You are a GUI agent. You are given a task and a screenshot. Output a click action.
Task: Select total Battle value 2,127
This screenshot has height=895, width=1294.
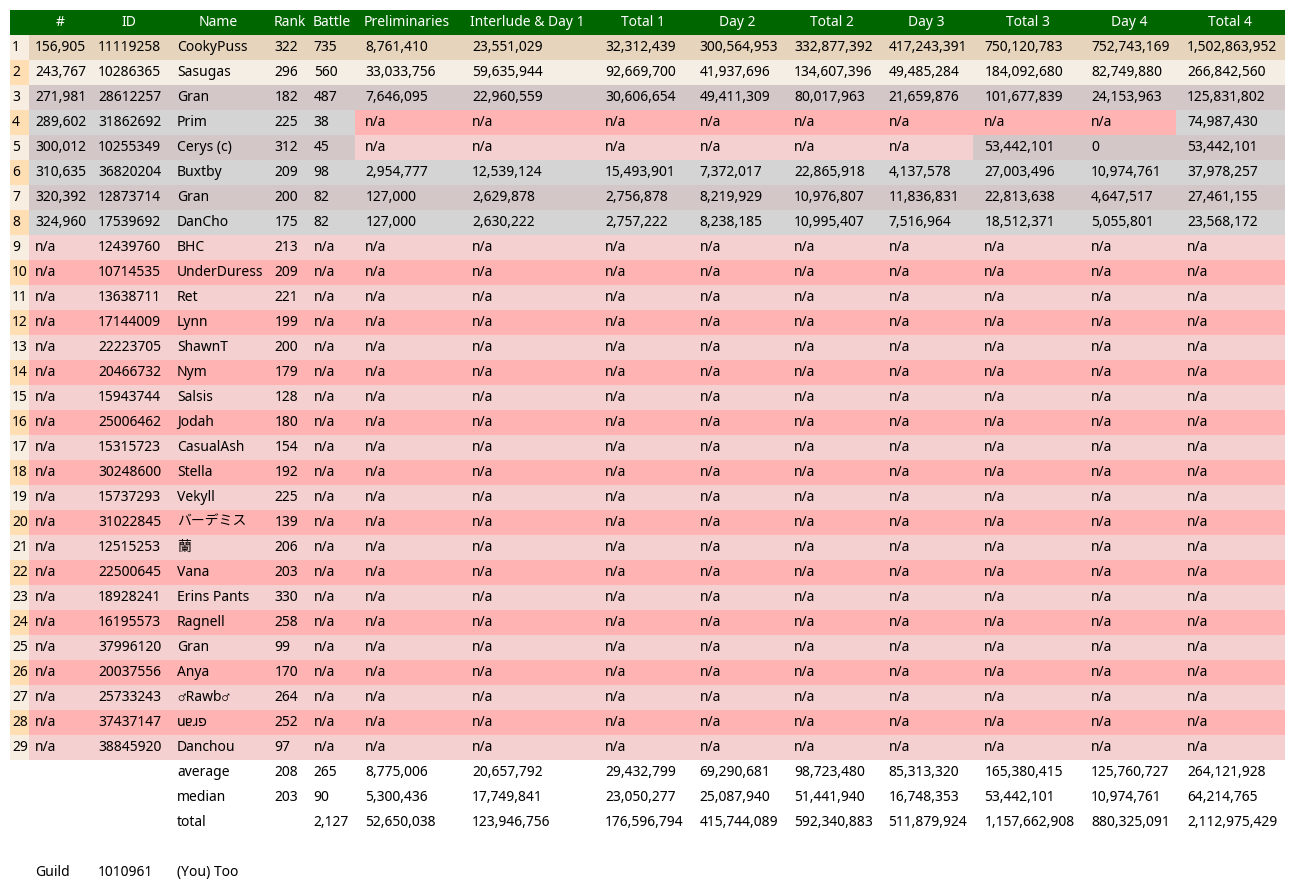pyautogui.click(x=331, y=821)
